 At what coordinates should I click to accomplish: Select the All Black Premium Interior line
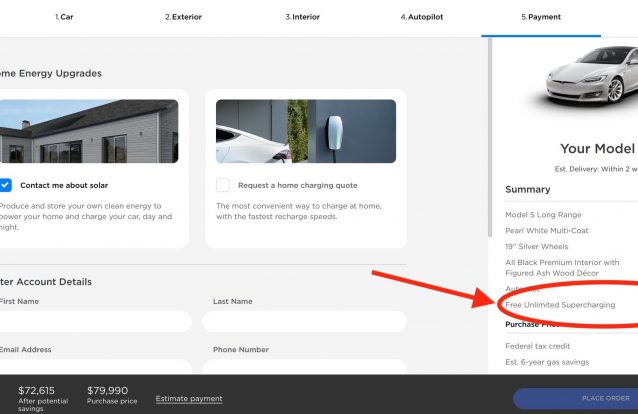(x=562, y=267)
